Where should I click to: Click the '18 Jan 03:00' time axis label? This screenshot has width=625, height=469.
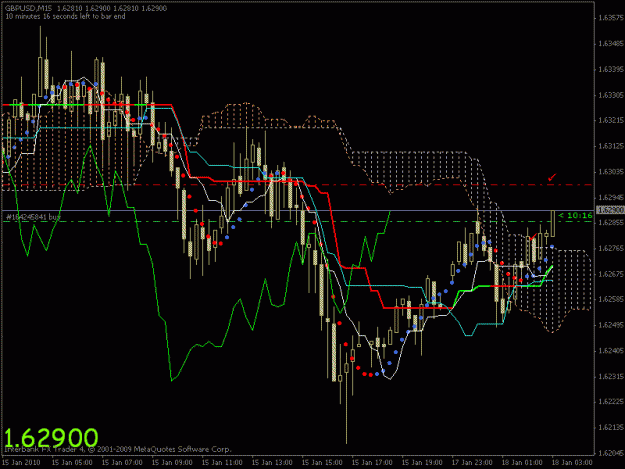point(572,462)
